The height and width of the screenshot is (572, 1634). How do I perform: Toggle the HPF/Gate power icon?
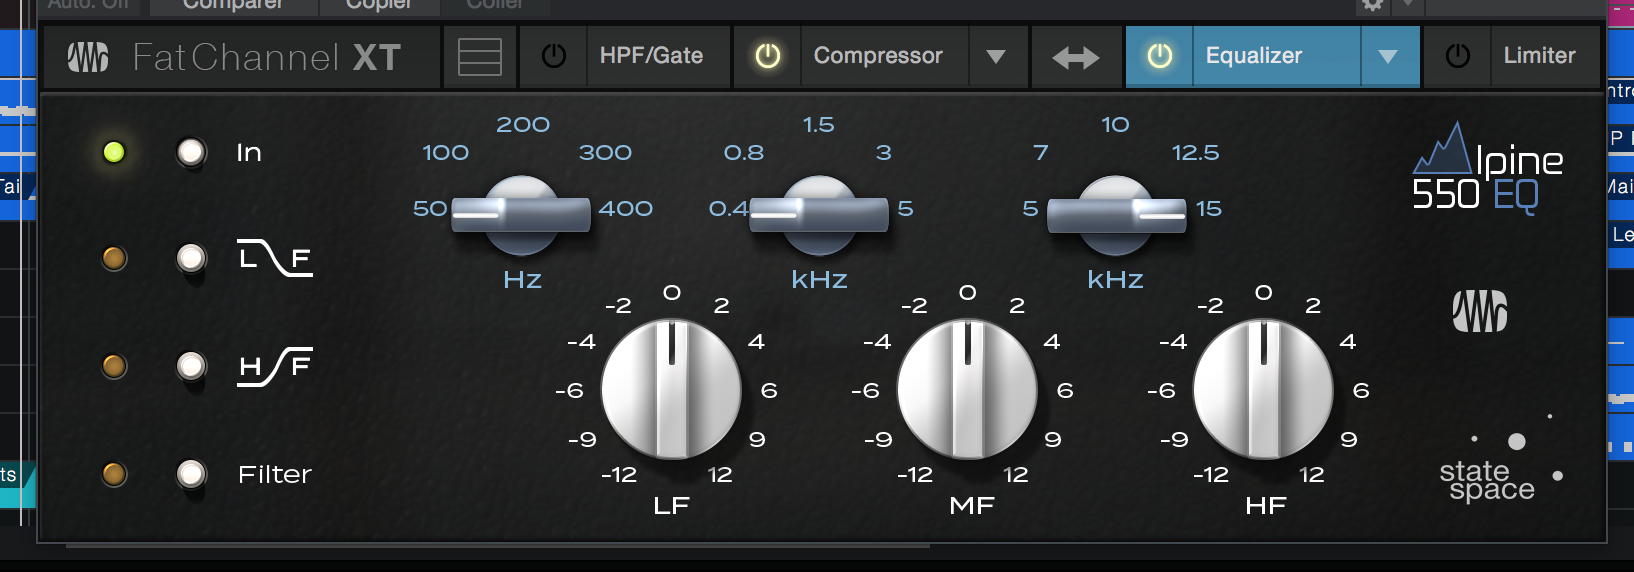553,56
